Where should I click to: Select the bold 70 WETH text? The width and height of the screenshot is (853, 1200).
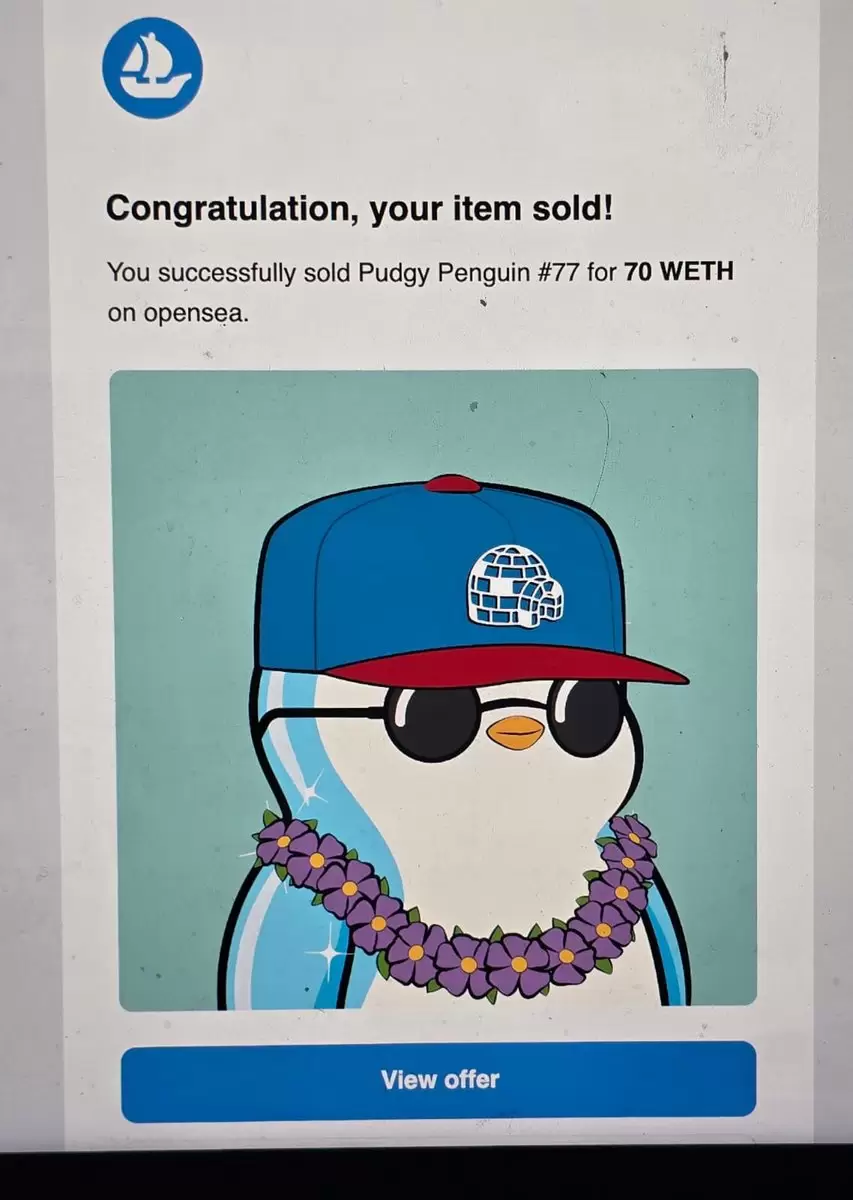pos(679,272)
